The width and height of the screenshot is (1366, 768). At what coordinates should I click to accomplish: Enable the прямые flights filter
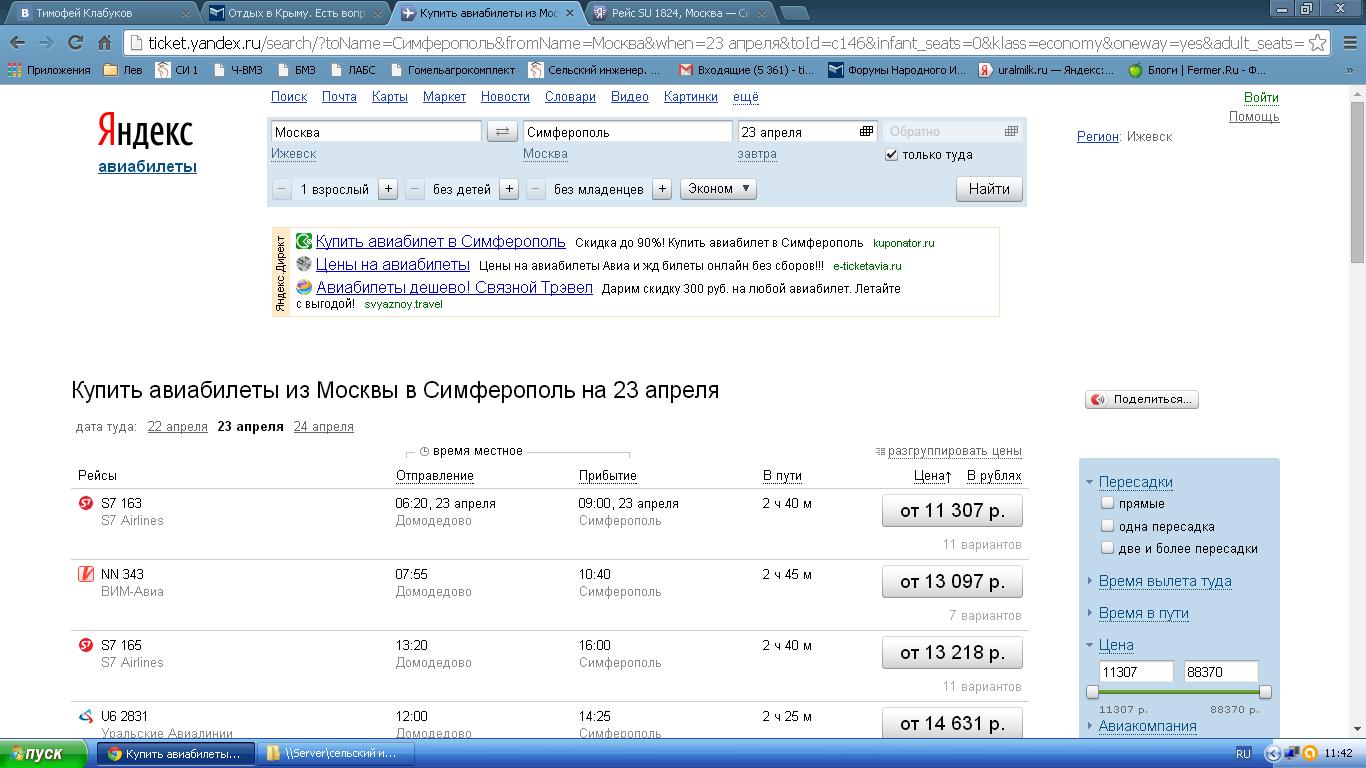(x=1107, y=503)
